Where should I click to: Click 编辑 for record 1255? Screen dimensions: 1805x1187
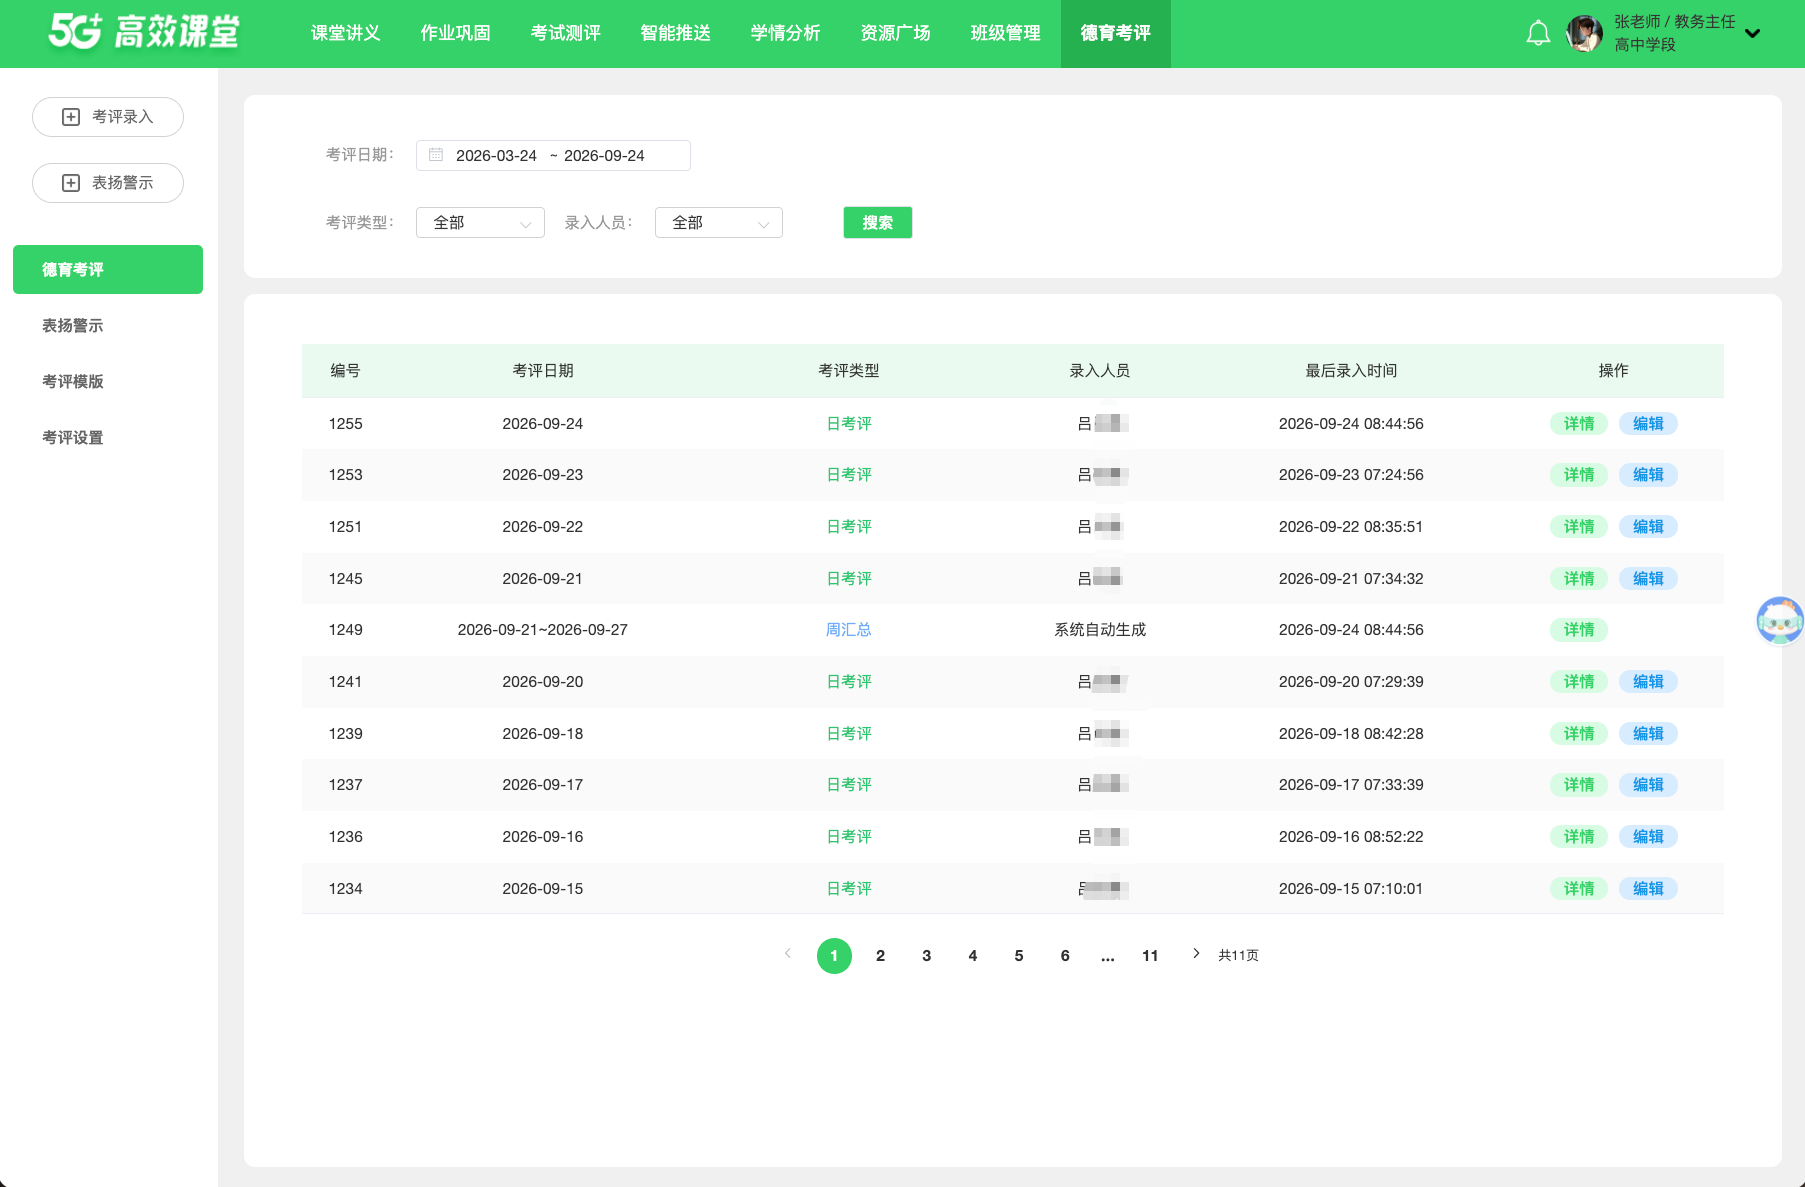(1648, 423)
